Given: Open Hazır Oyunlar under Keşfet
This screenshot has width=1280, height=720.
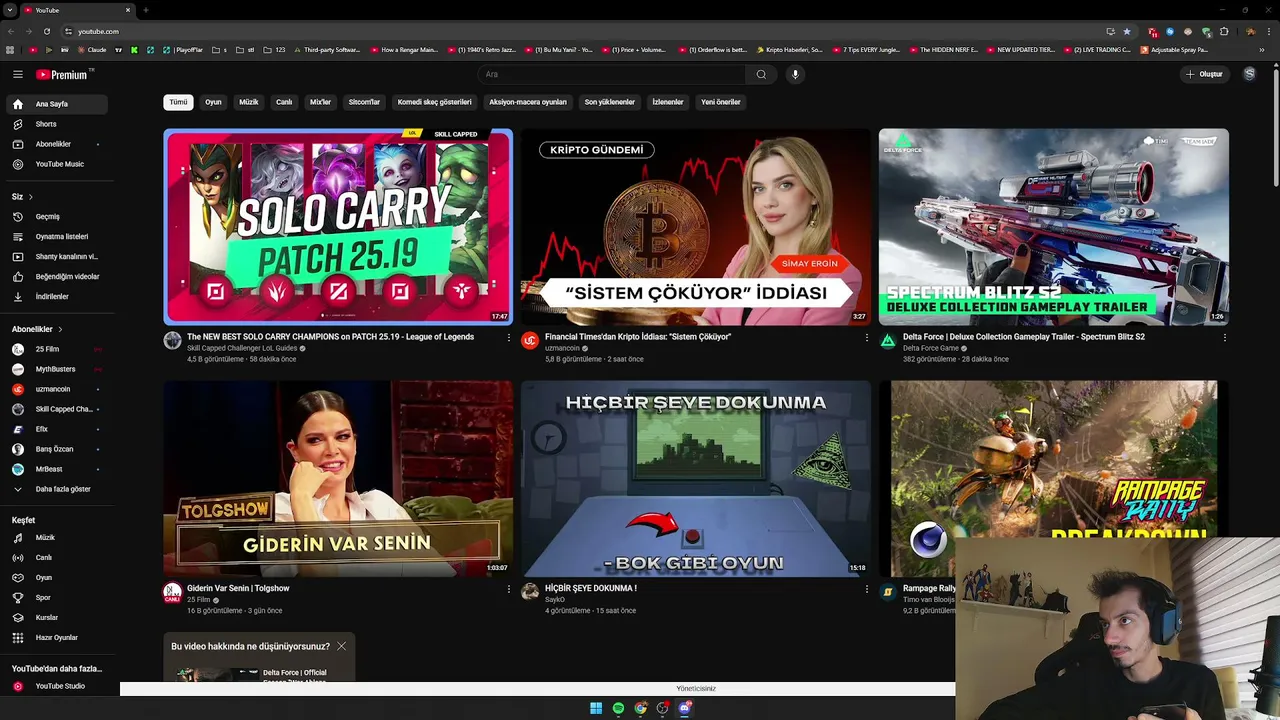Looking at the screenshot, I should [57, 637].
